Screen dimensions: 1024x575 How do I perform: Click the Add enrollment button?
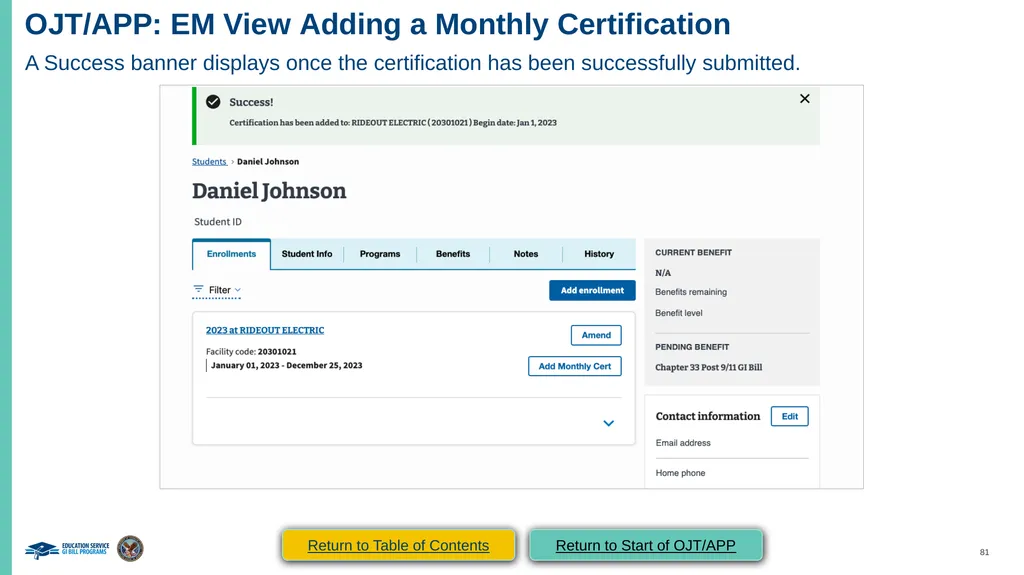click(x=592, y=291)
